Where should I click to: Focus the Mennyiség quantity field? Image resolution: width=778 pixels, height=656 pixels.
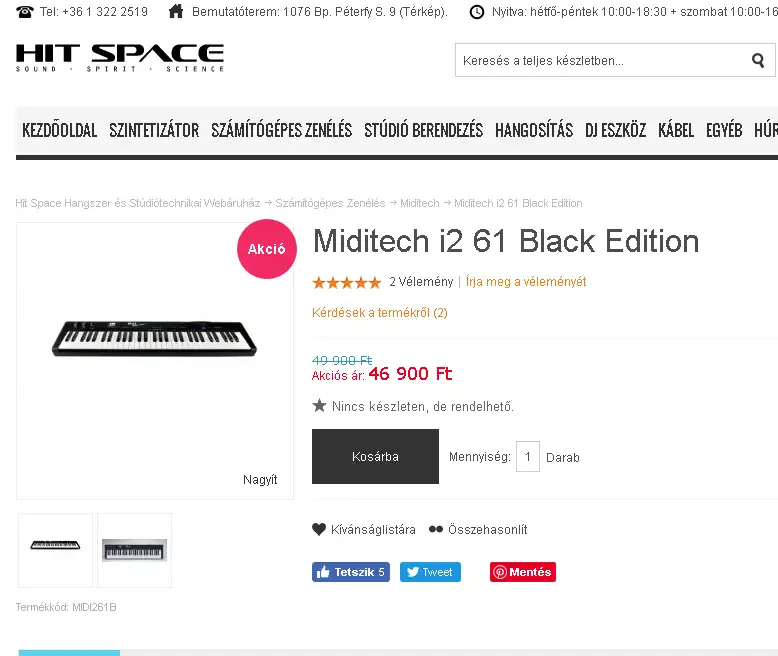[528, 457]
